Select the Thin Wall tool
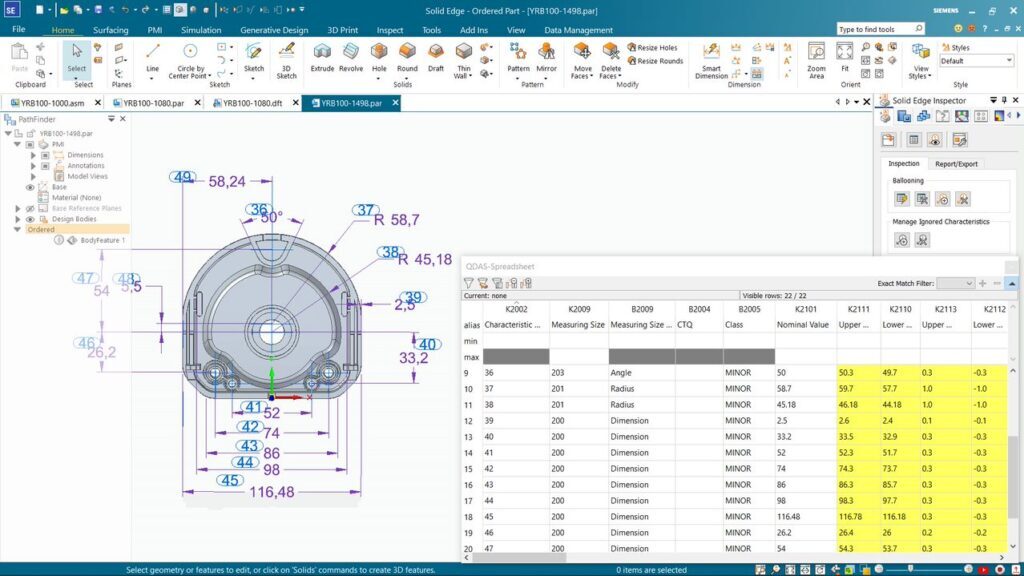The width and height of the screenshot is (1024, 576). [x=464, y=61]
